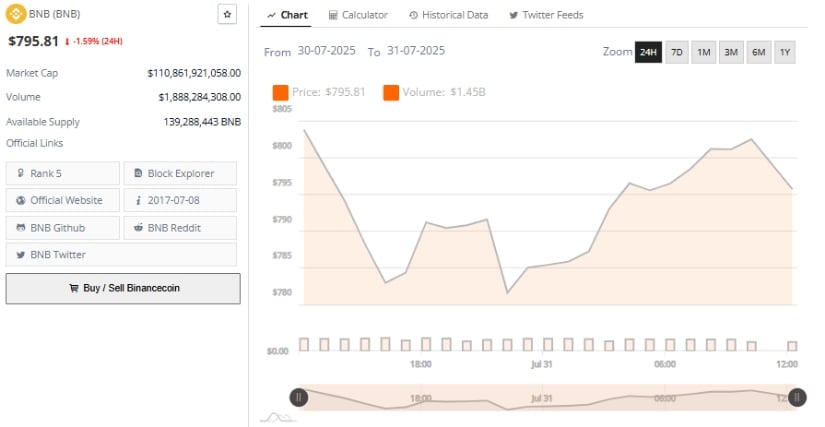825x427 pixels.
Task: Click the $780 y-axis label
Action: click(x=283, y=292)
